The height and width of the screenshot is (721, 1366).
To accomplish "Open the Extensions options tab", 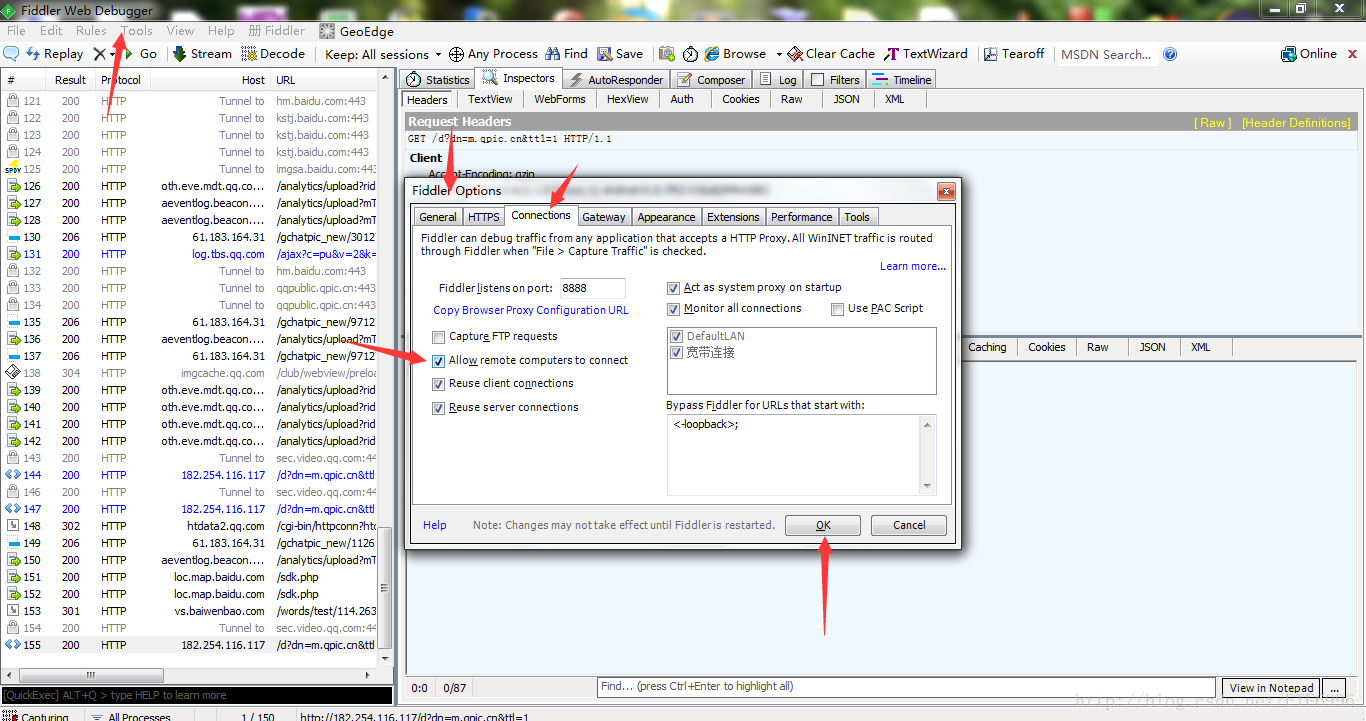I will 733,216.
